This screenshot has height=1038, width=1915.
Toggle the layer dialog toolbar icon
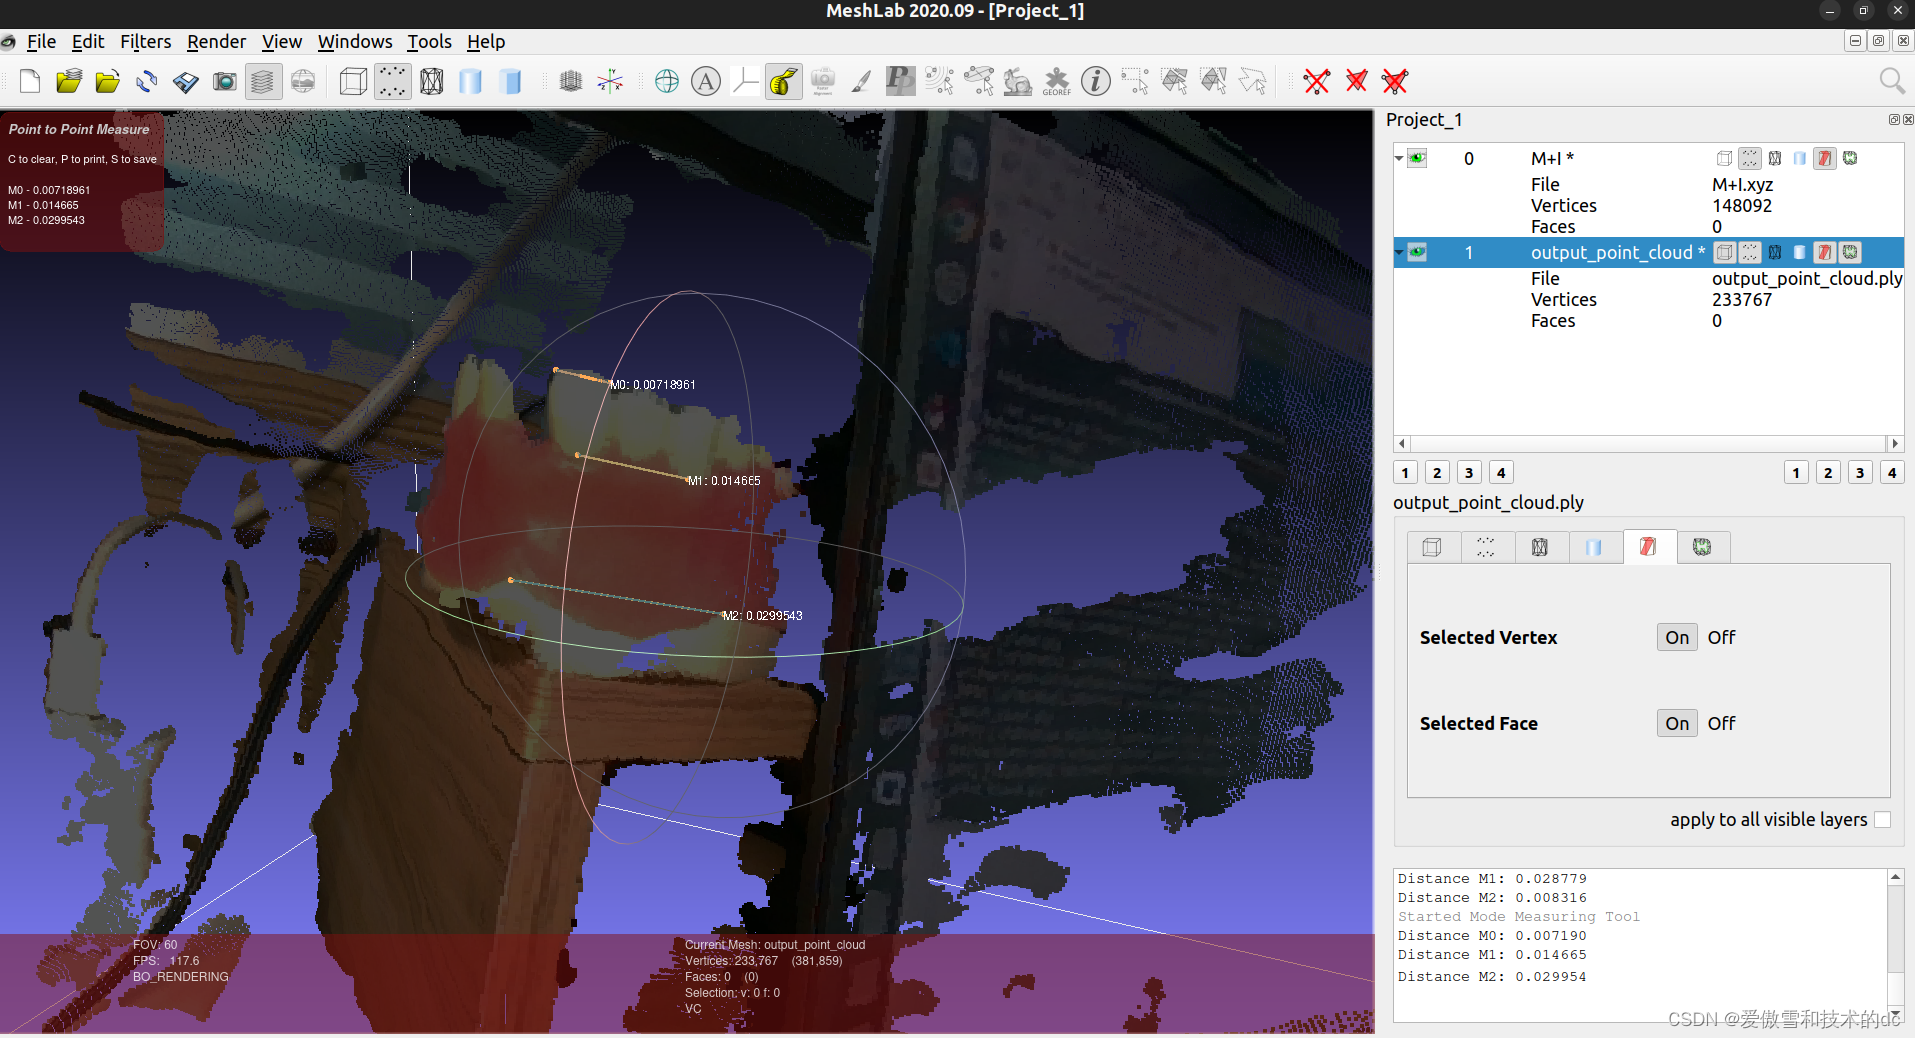(262, 81)
